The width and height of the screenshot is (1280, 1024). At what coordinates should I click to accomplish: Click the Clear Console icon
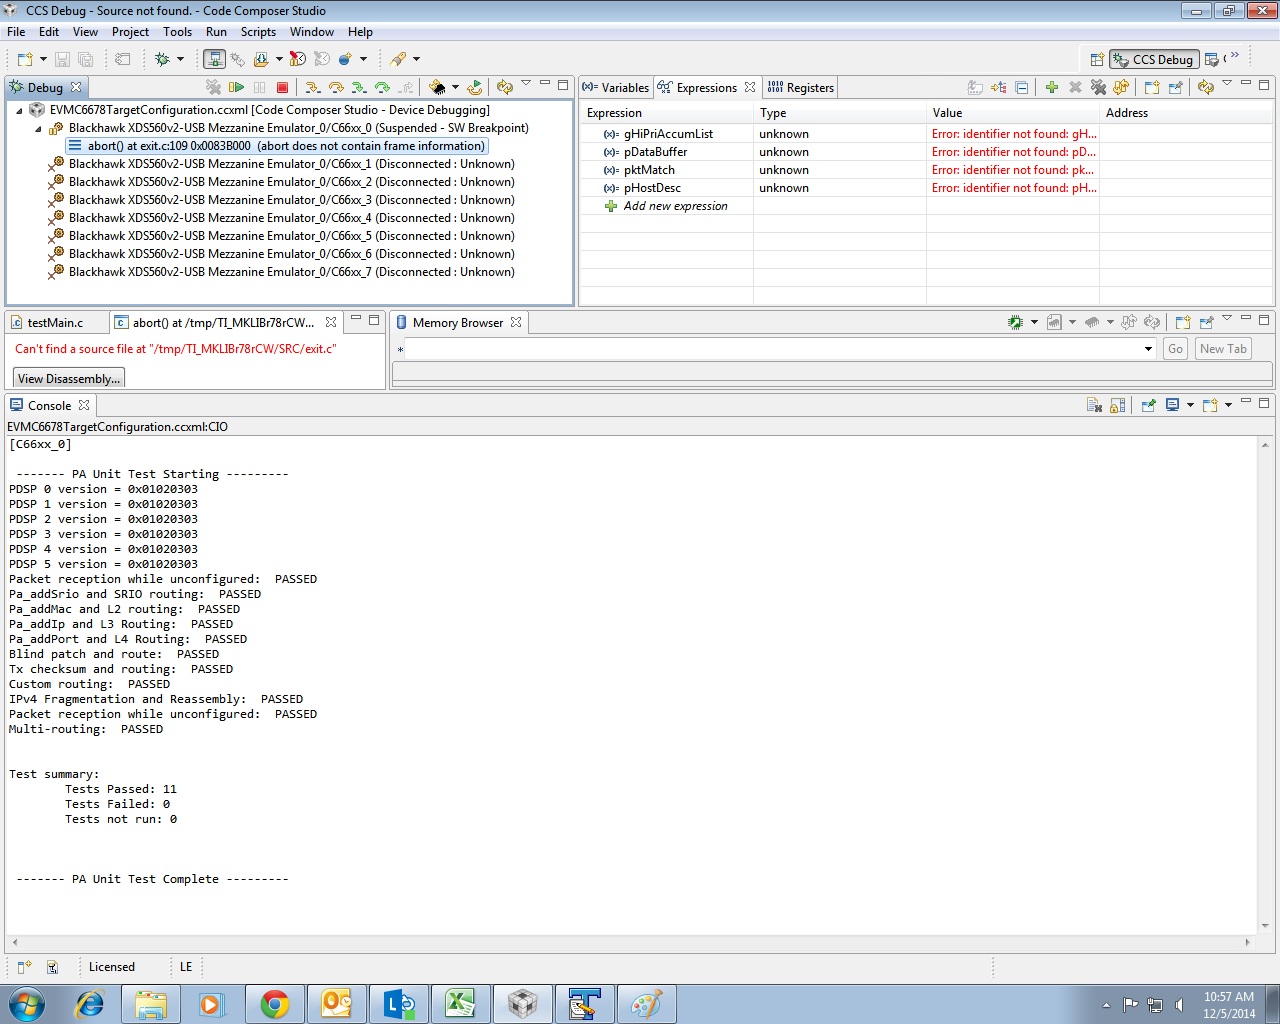1094,405
